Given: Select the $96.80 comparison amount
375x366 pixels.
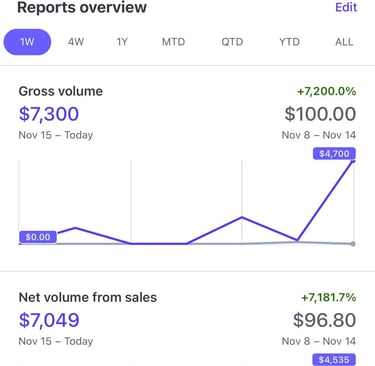Looking at the screenshot, I should [x=325, y=320].
